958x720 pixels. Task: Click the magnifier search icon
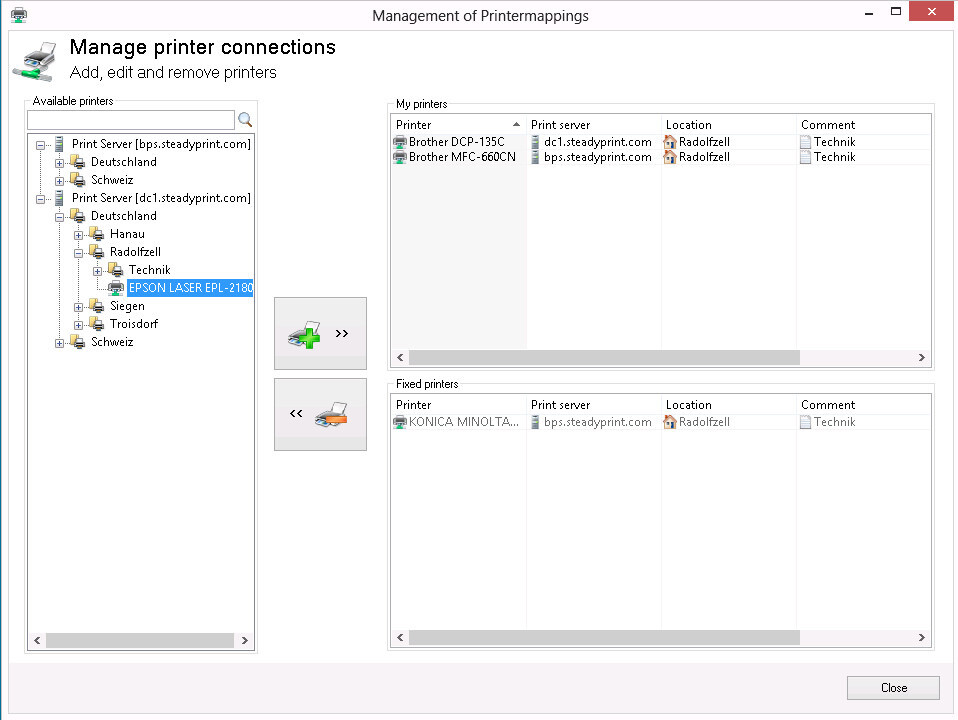[x=245, y=119]
